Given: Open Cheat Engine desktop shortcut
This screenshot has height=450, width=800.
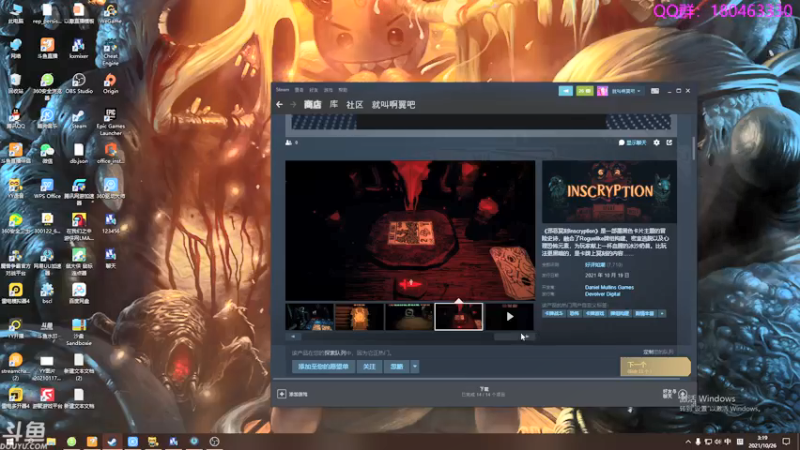Looking at the screenshot, I should tap(110, 54).
